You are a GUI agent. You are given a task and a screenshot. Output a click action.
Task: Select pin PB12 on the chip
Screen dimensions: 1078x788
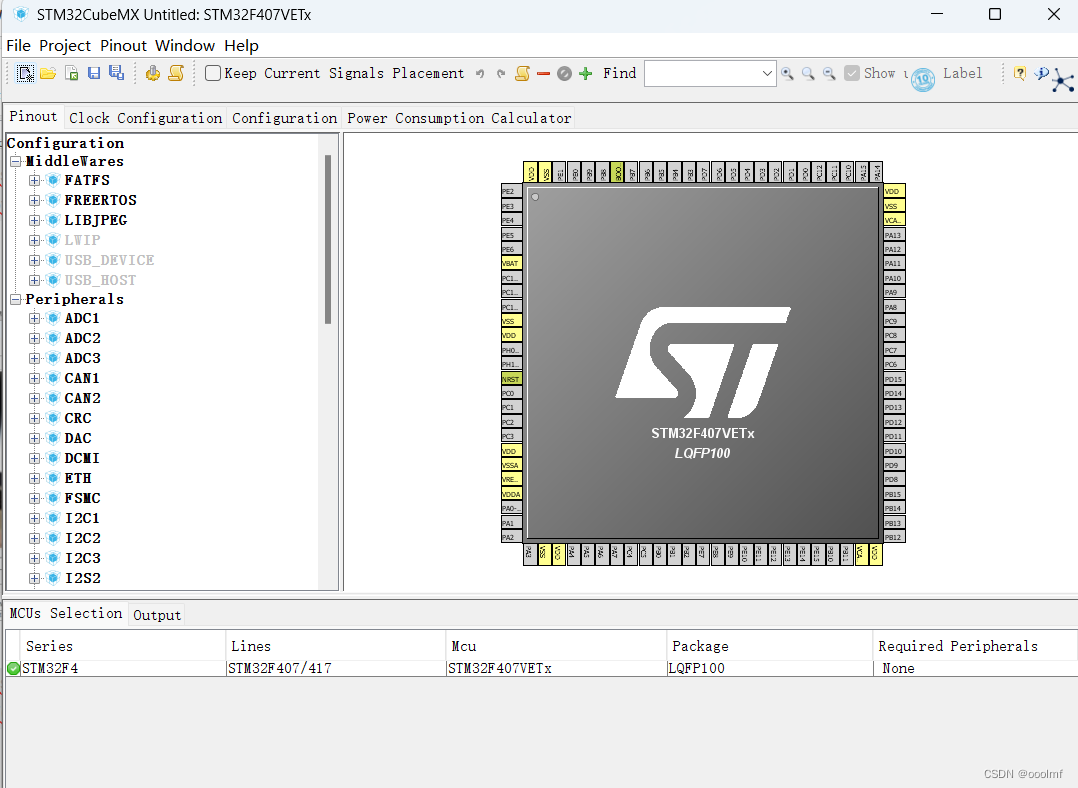pyautogui.click(x=894, y=537)
